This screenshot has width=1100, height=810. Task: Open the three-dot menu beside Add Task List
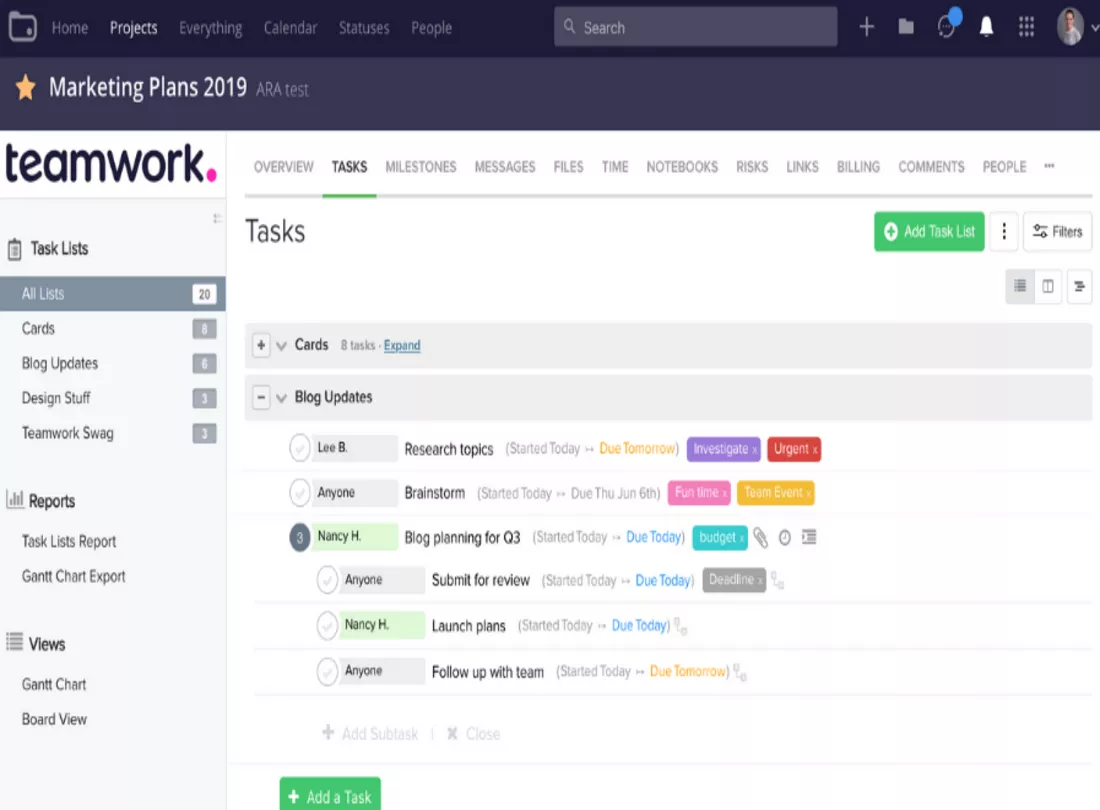tap(1004, 231)
